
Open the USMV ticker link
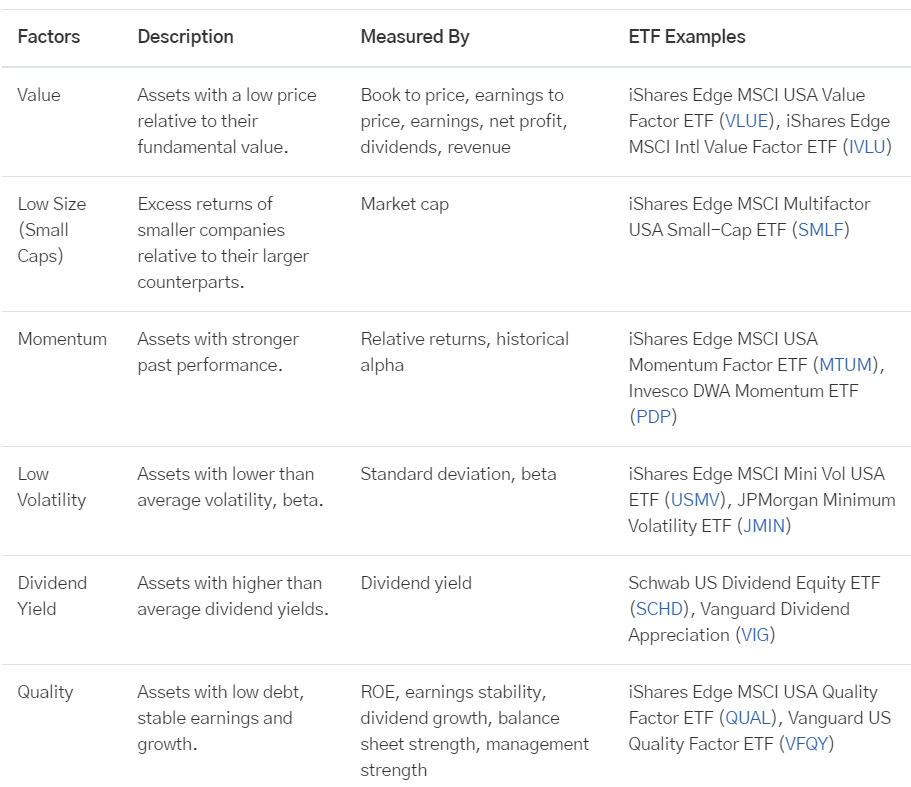tap(695, 500)
